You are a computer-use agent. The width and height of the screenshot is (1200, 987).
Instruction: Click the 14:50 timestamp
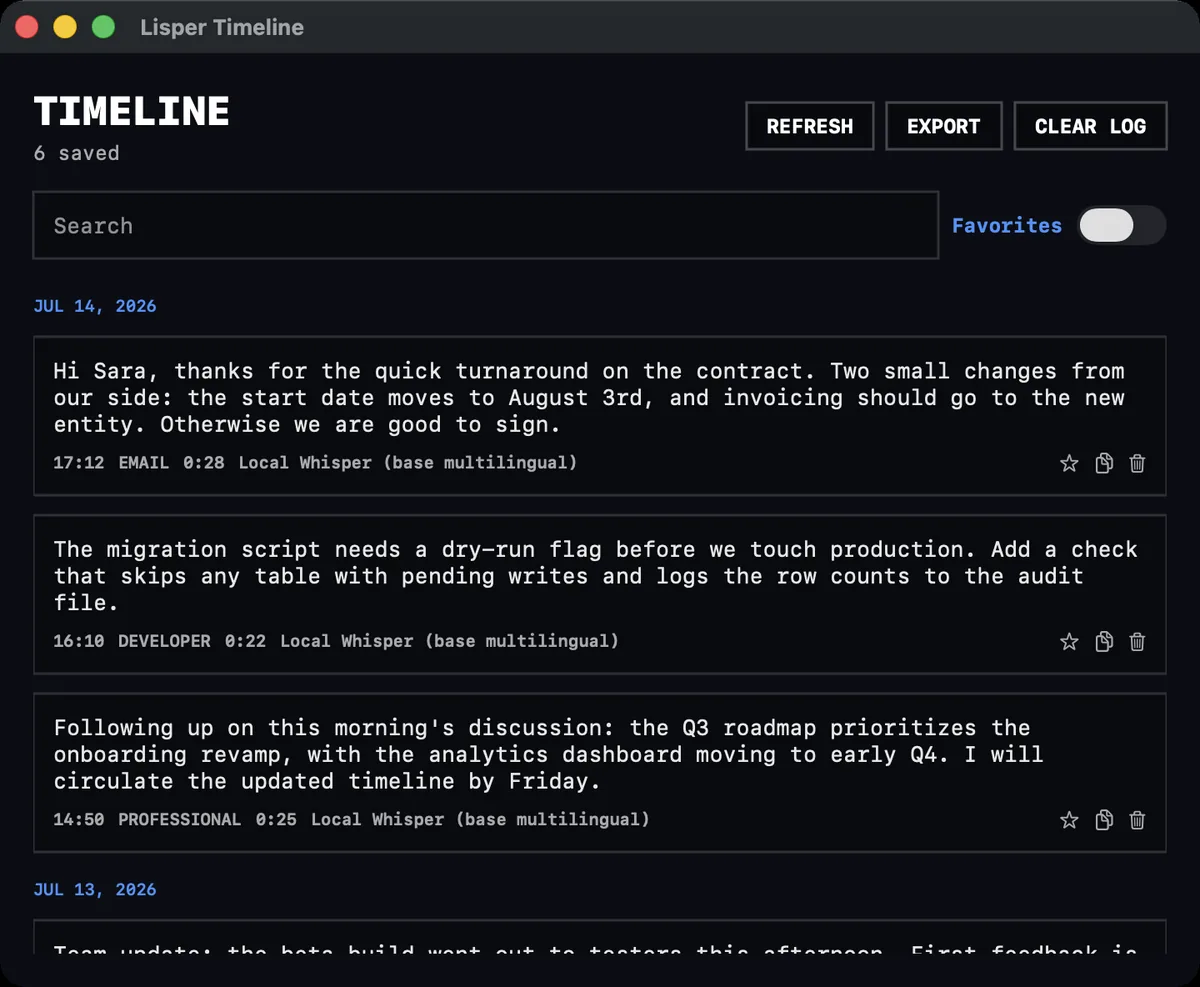[79, 820]
